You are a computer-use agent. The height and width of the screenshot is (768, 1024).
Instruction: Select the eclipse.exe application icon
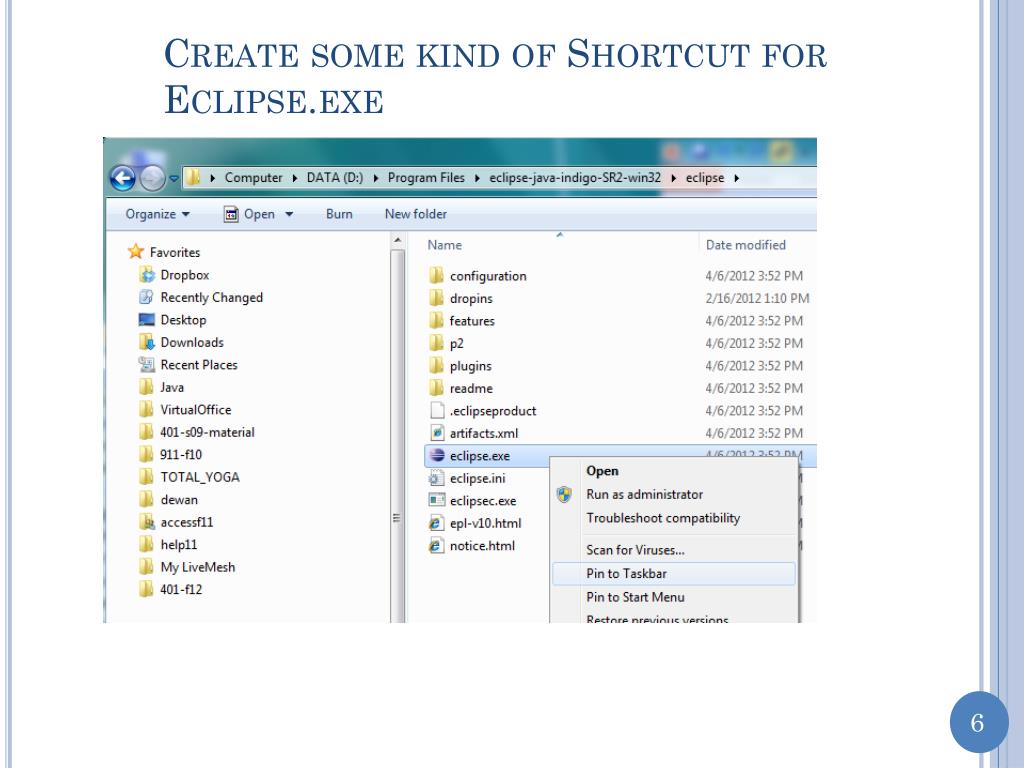(436, 455)
